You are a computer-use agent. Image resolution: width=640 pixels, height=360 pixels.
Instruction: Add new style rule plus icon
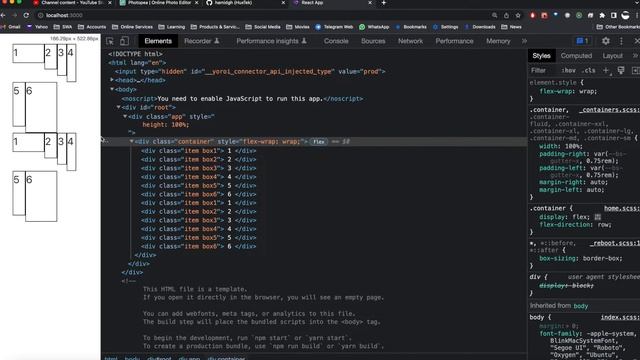(606, 70)
